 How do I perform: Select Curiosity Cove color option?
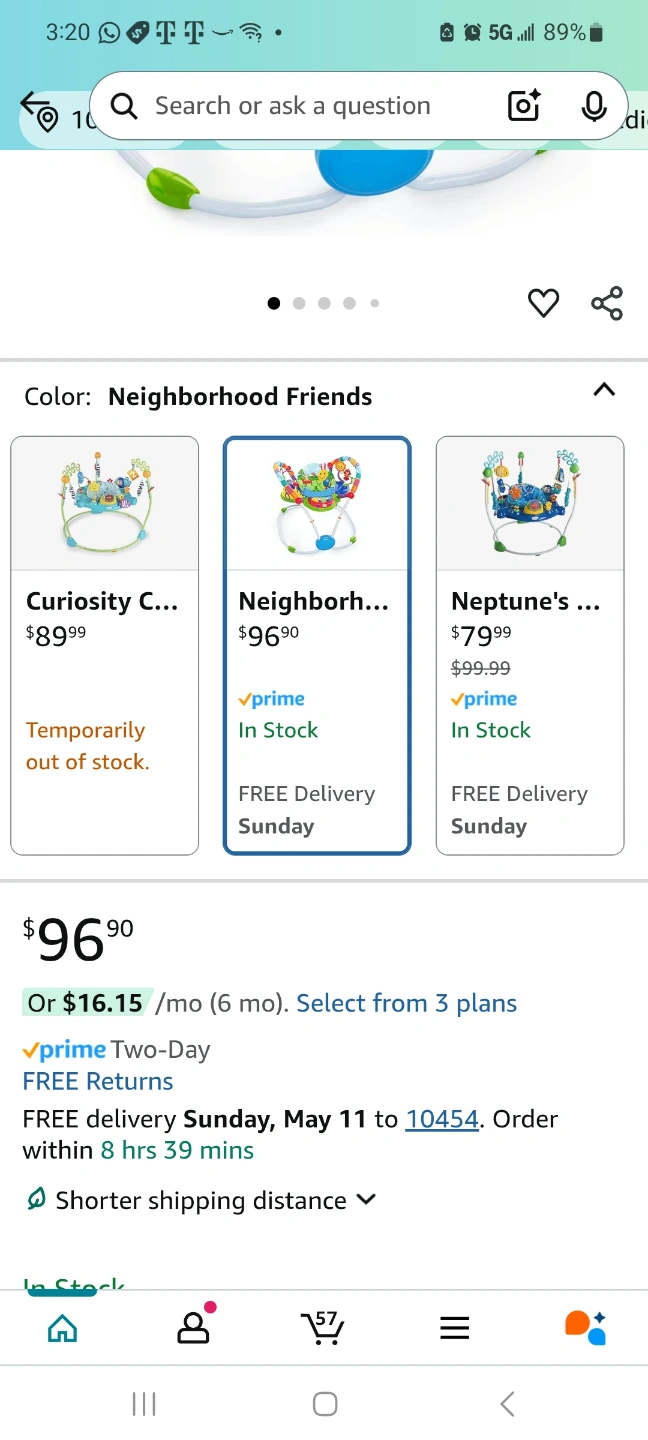pos(105,645)
